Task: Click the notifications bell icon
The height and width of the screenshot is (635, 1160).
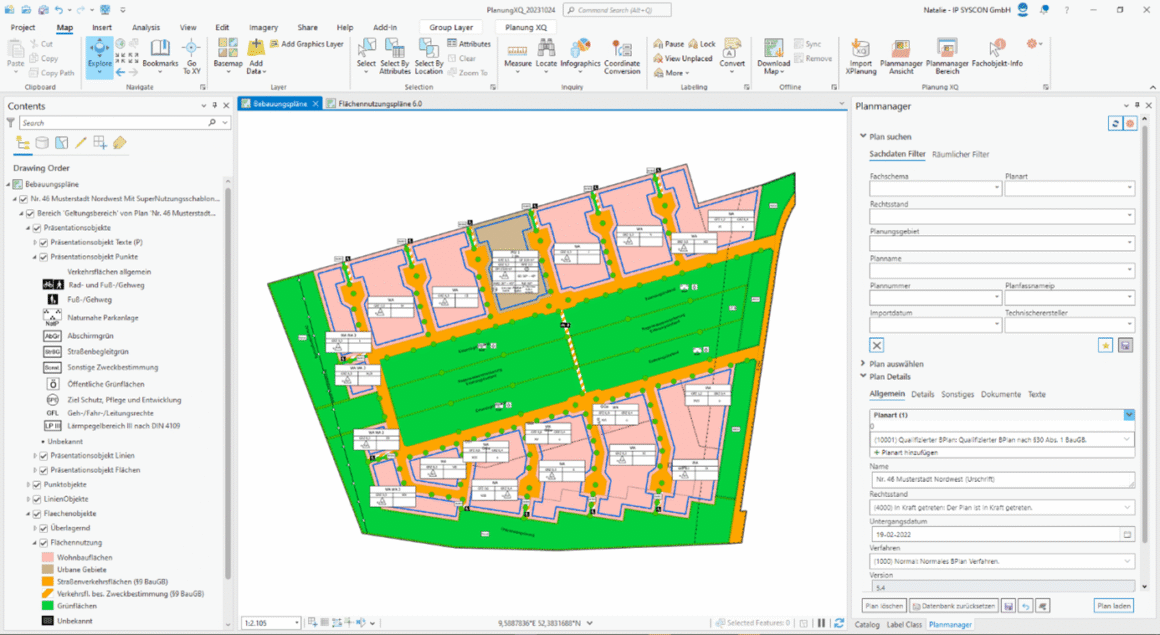Action: click(1044, 10)
